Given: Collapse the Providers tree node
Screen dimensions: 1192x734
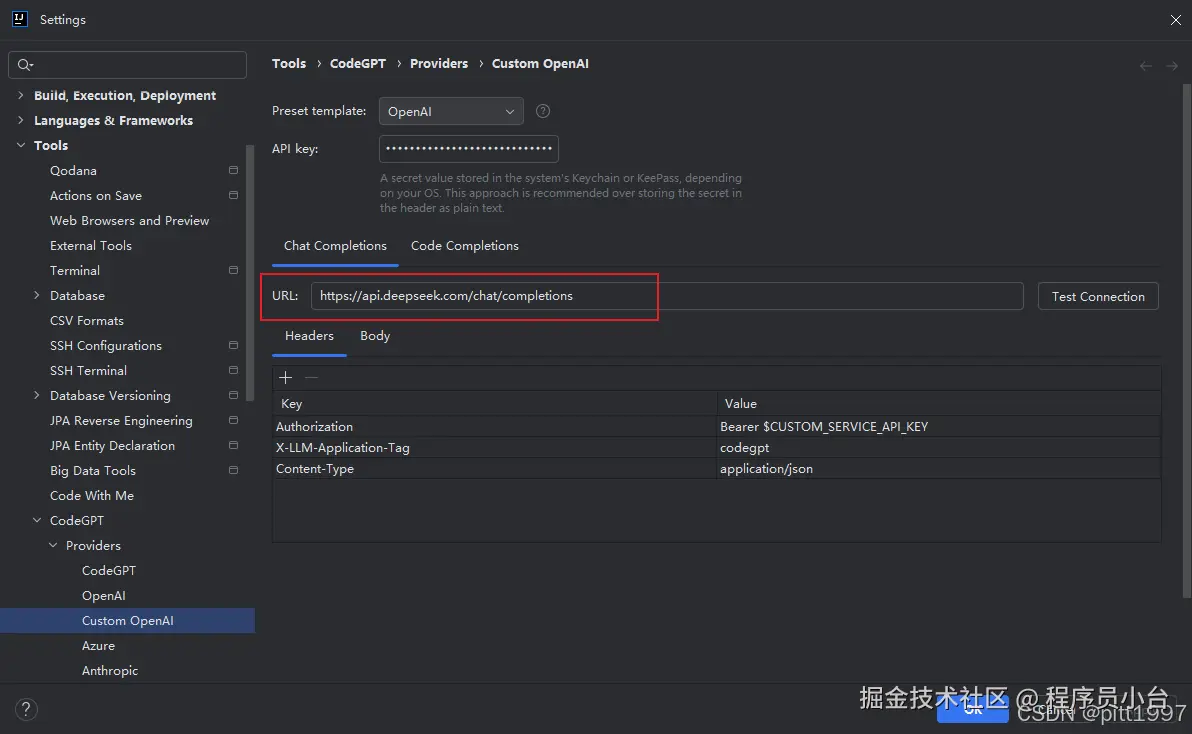Looking at the screenshot, I should [52, 546].
